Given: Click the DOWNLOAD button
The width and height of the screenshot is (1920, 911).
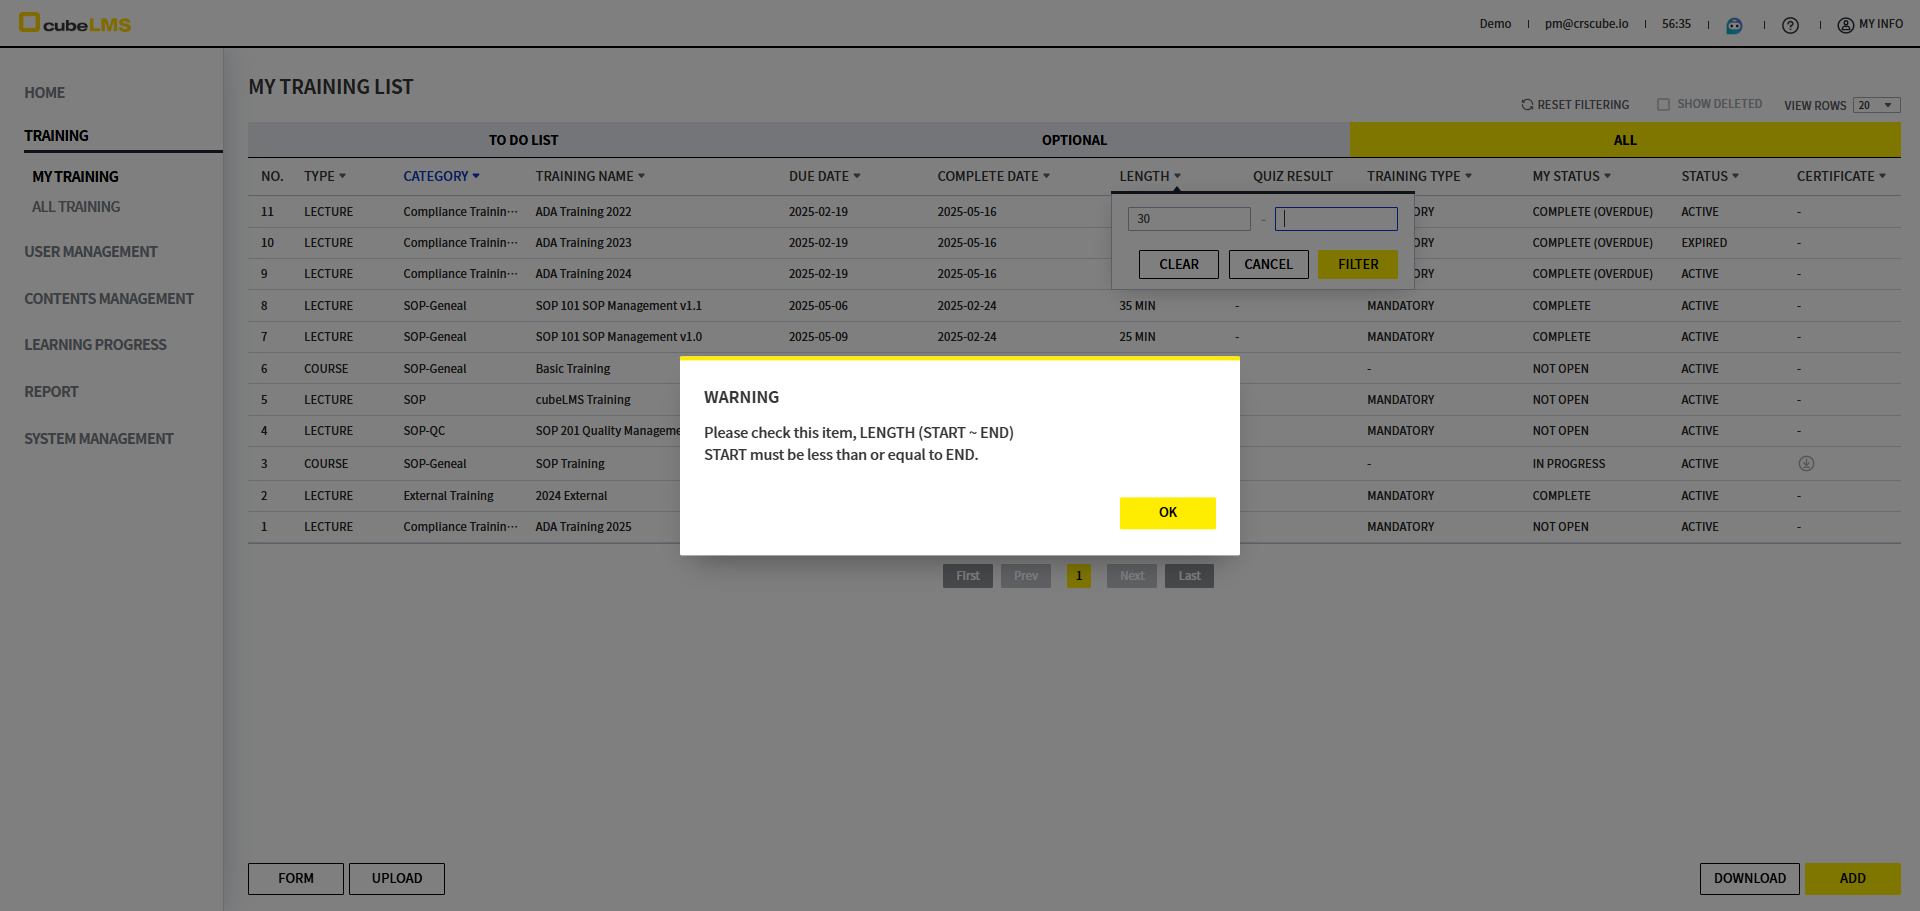Looking at the screenshot, I should click(1749, 878).
